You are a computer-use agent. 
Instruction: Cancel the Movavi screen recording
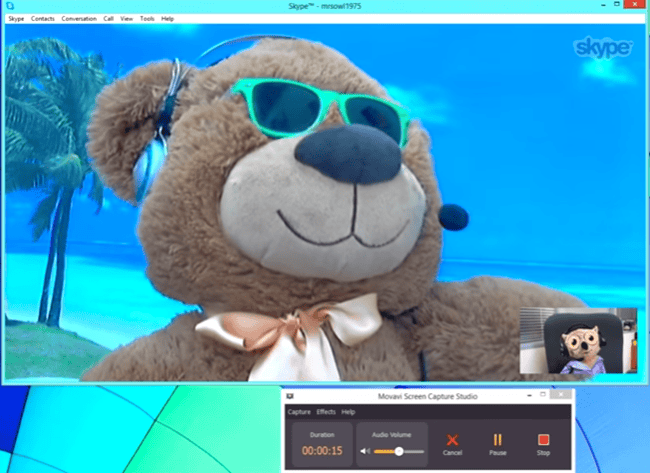(452, 444)
